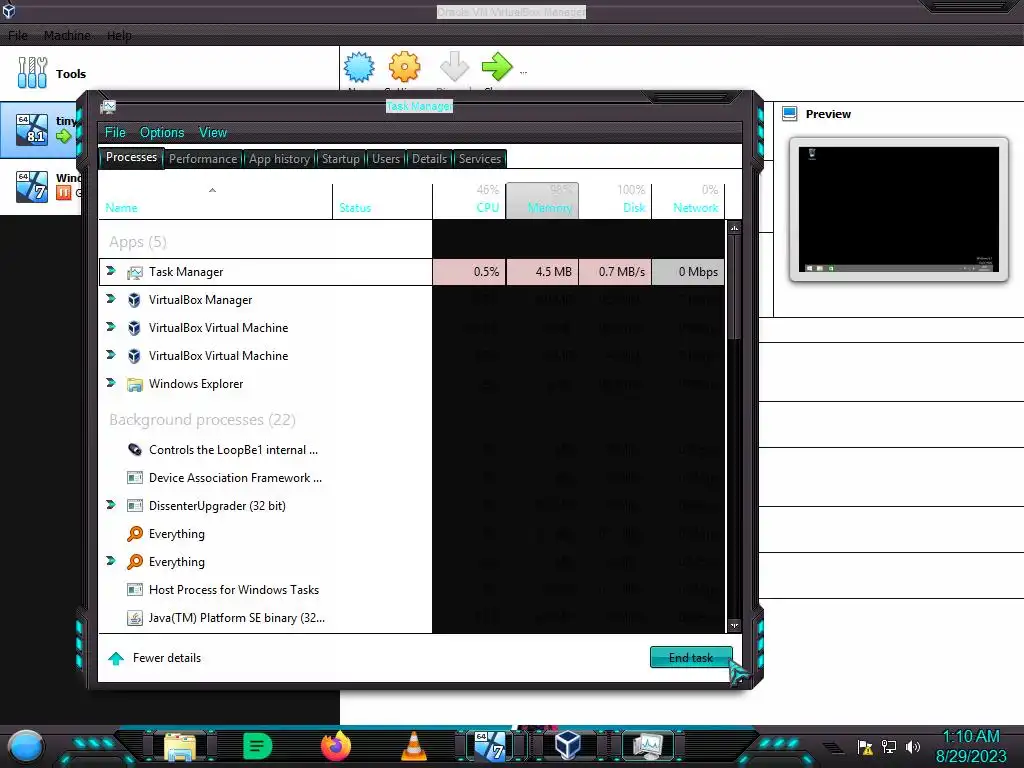The width and height of the screenshot is (1024, 768).
Task: Switch to VirtualBox cube taskbar button
Action: (x=568, y=745)
